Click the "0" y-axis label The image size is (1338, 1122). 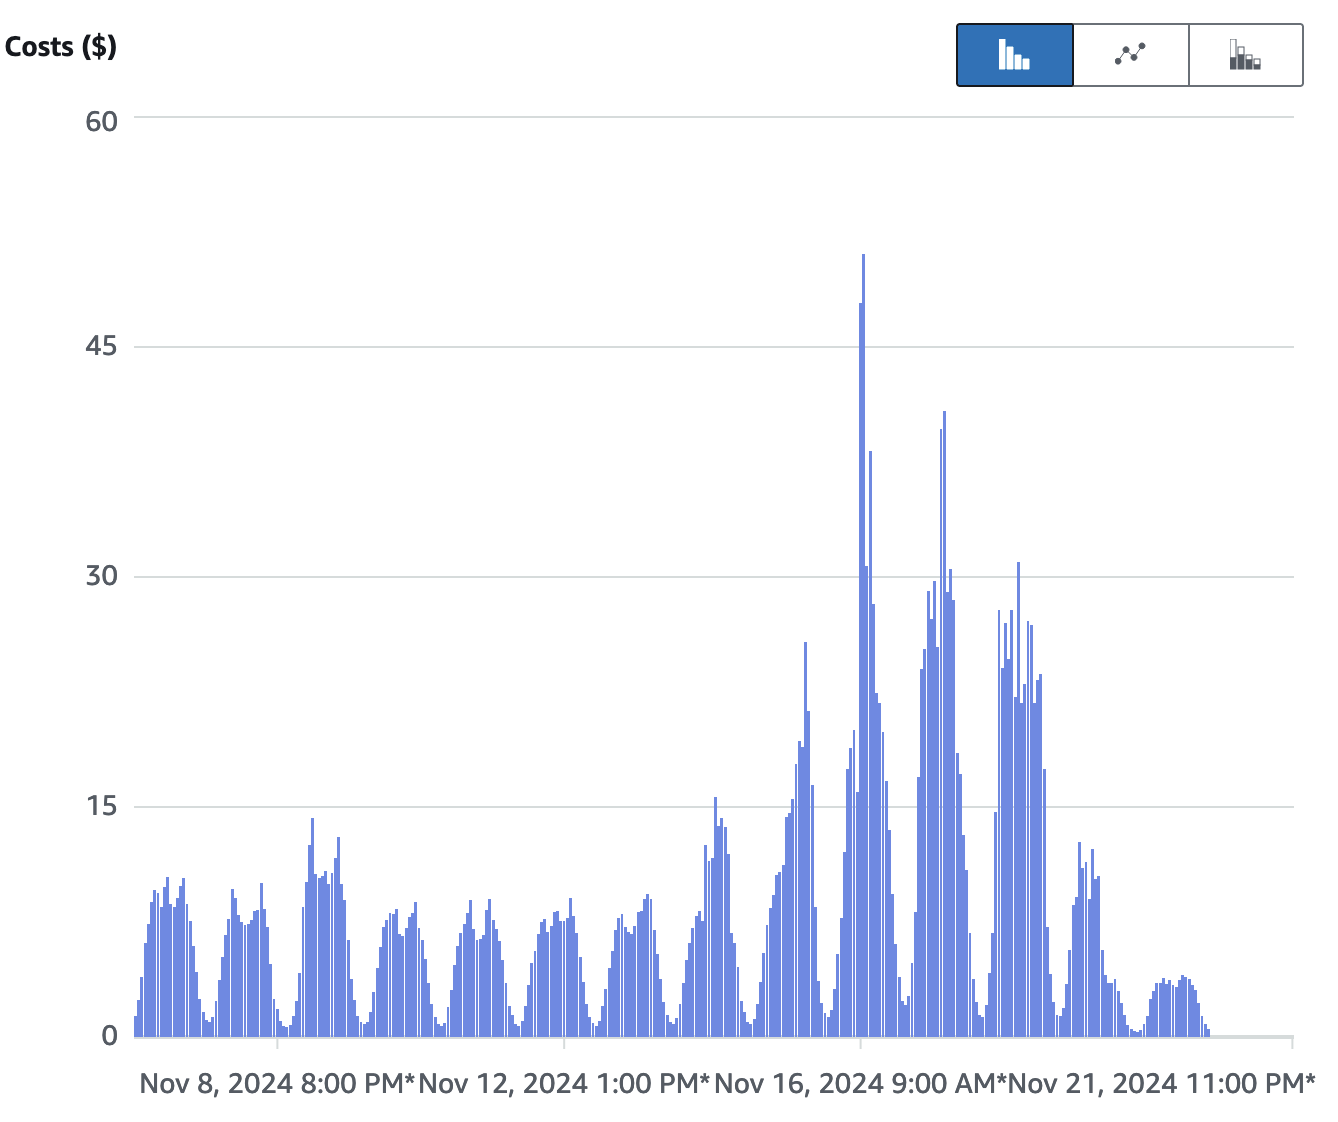click(x=110, y=1036)
